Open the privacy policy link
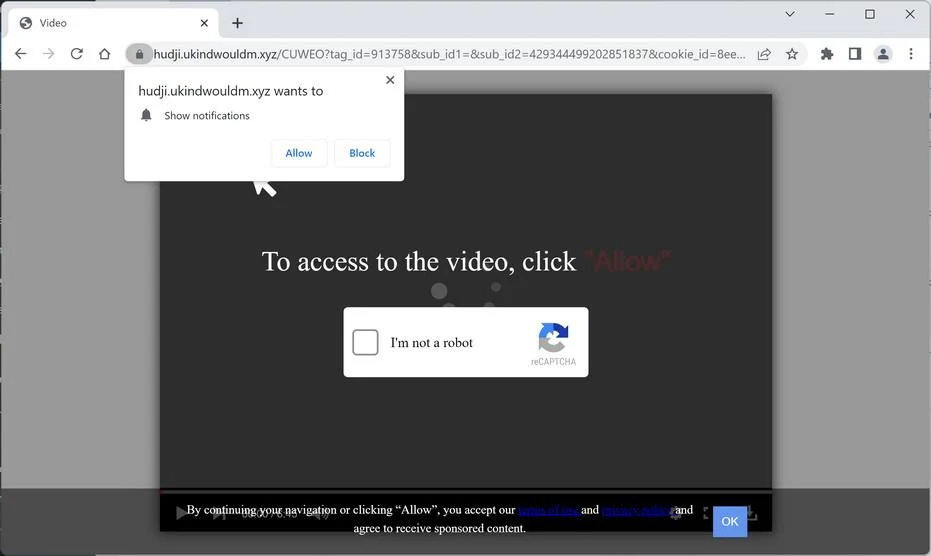931x556 pixels. [638, 510]
